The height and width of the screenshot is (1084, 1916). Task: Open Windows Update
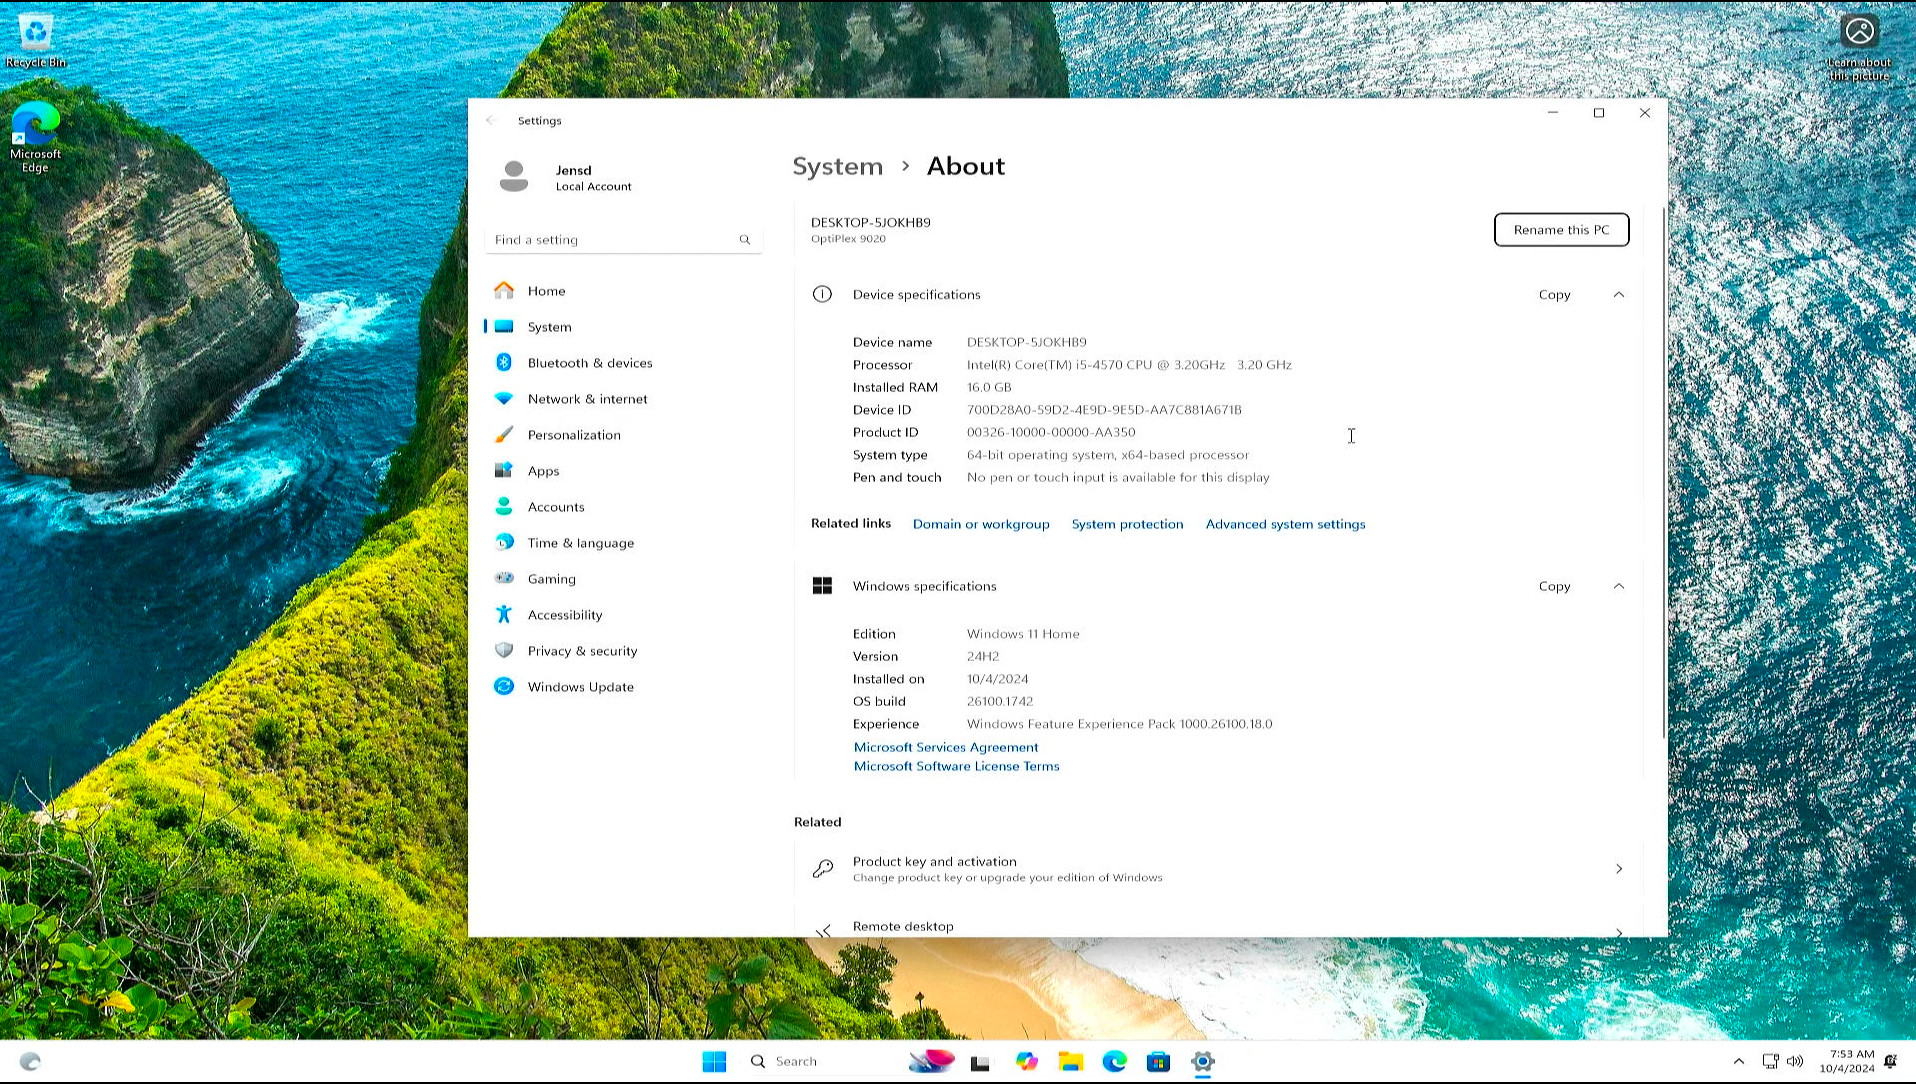[x=580, y=686]
